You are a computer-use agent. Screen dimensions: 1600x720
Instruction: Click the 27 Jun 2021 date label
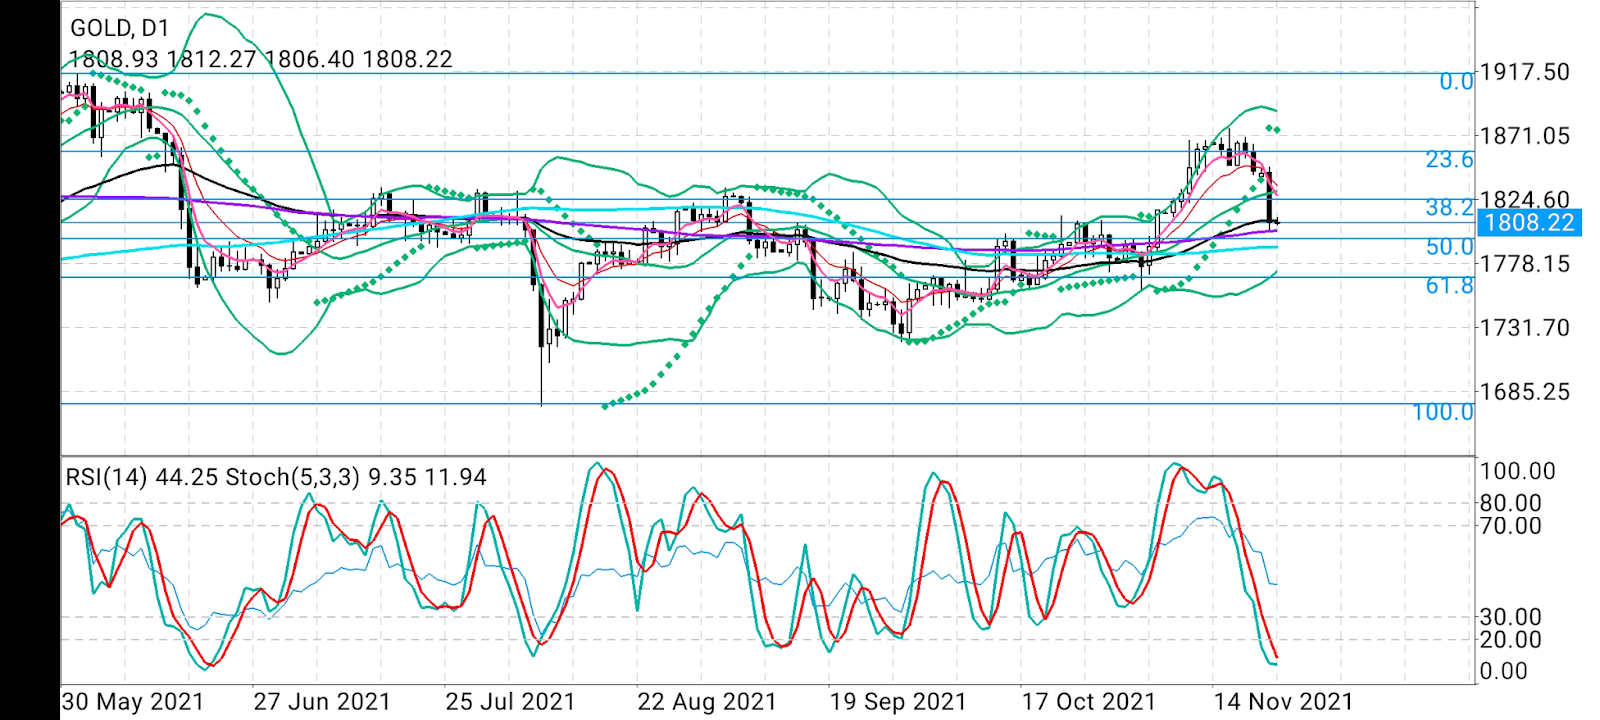click(x=322, y=702)
